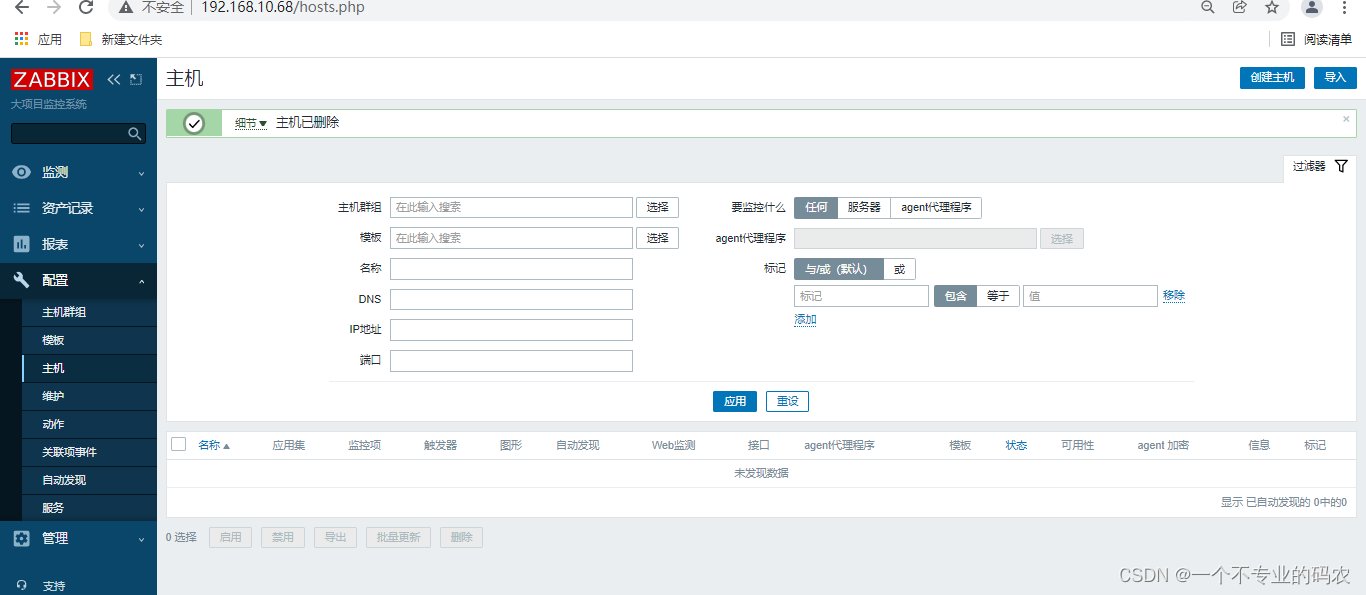This screenshot has width=1366, height=595.
Task: Click the not-secure warning icon
Action: coord(125,7)
